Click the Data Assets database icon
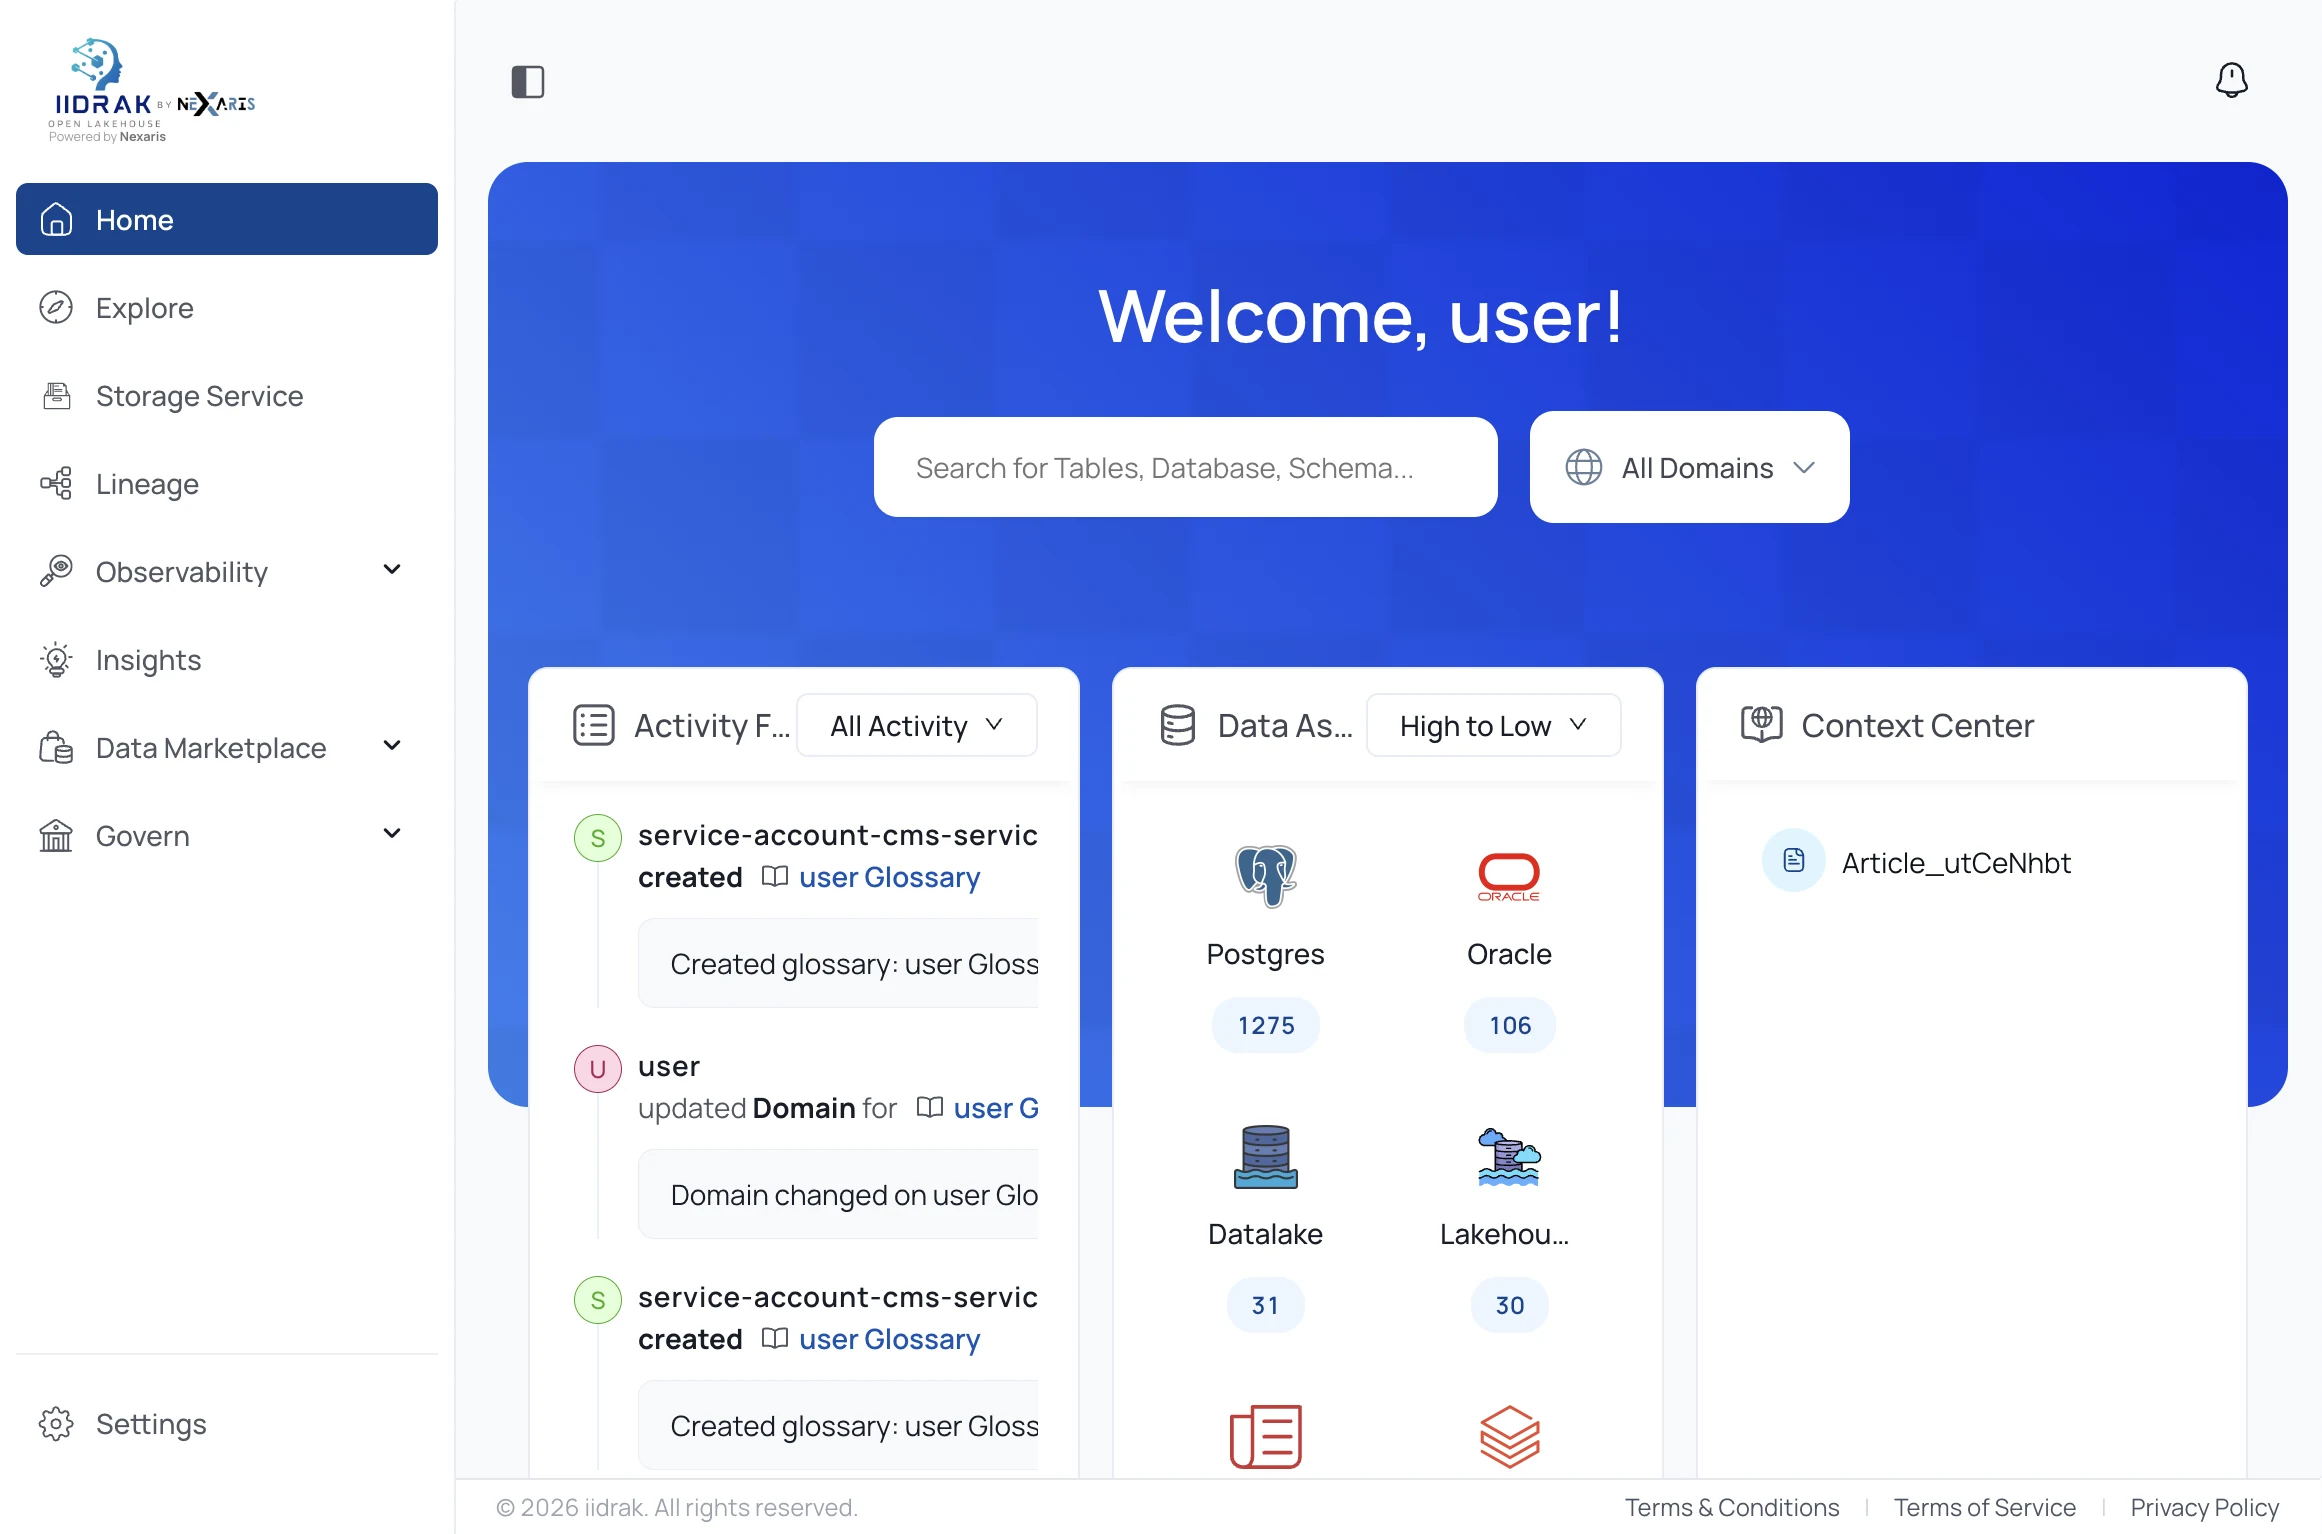The height and width of the screenshot is (1534, 2322). 1177,725
